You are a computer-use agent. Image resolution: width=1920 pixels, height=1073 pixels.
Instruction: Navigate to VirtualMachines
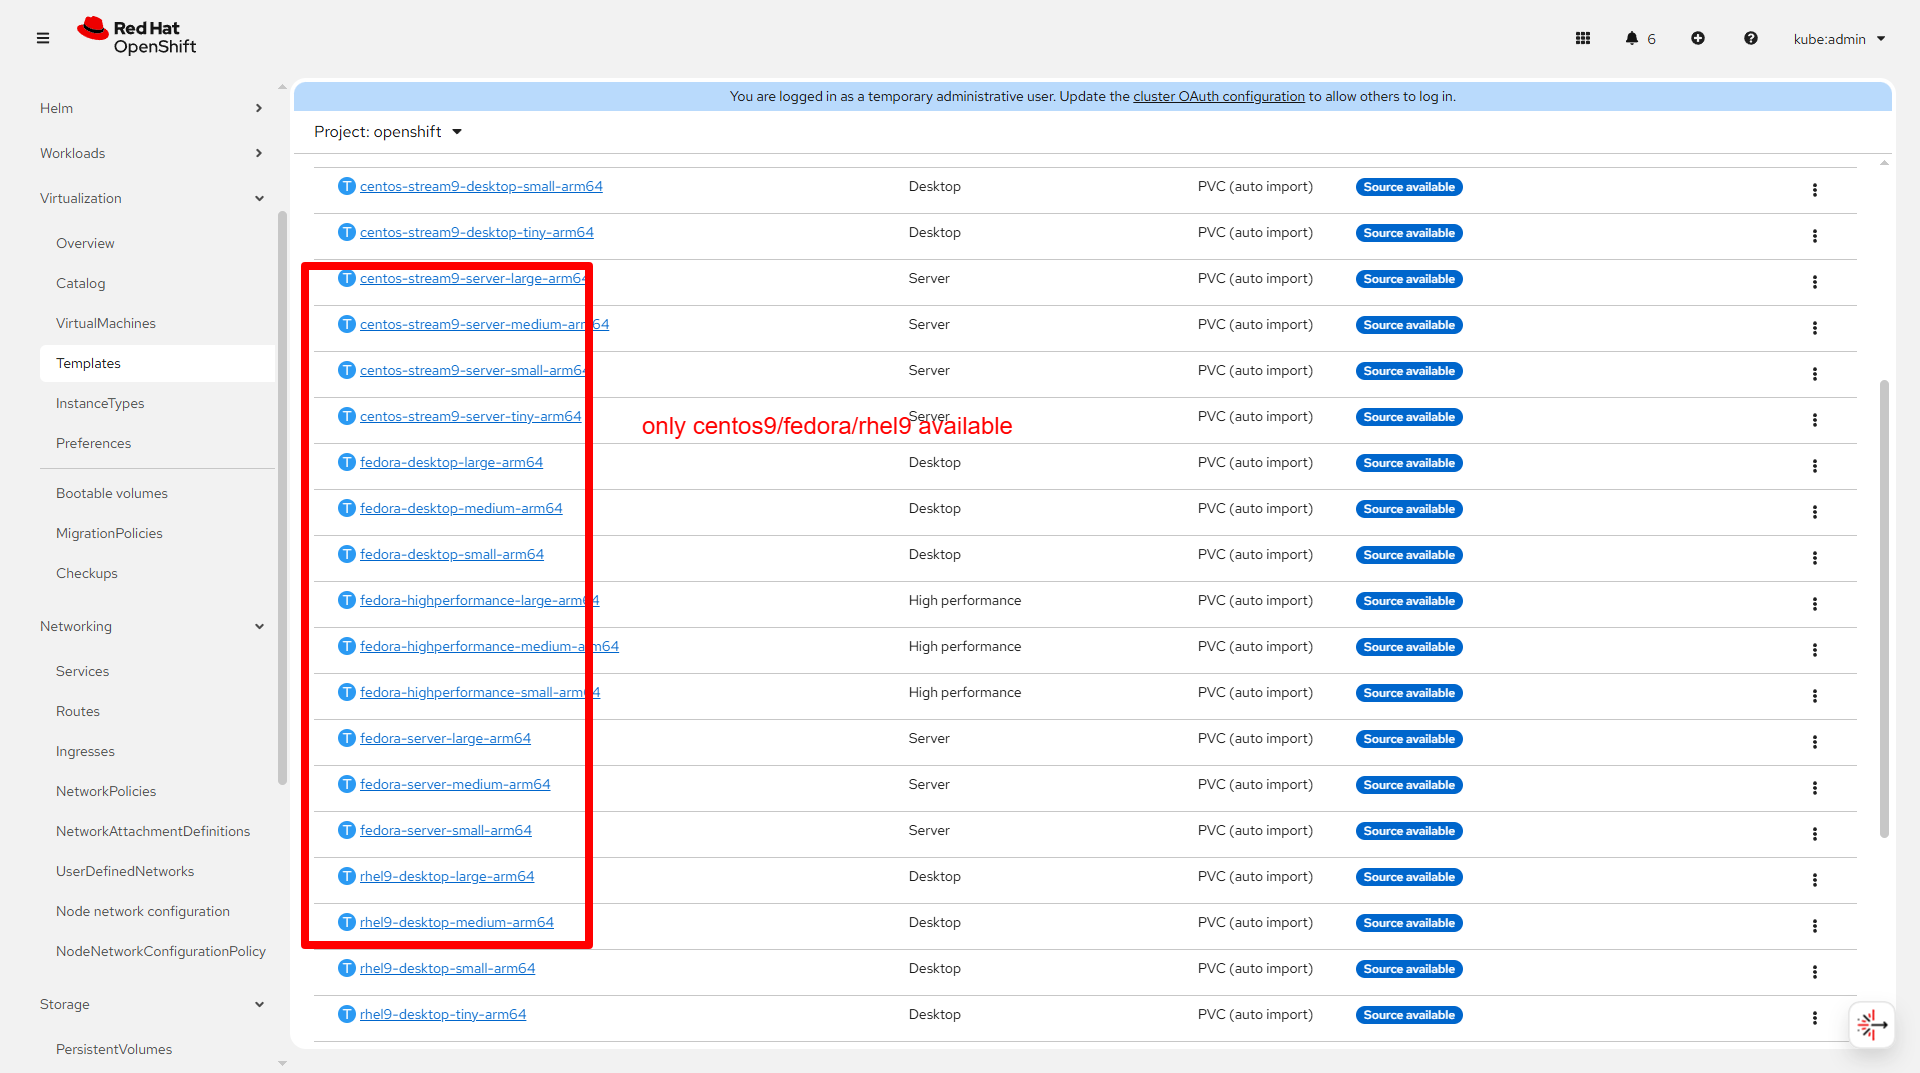pyautogui.click(x=106, y=323)
